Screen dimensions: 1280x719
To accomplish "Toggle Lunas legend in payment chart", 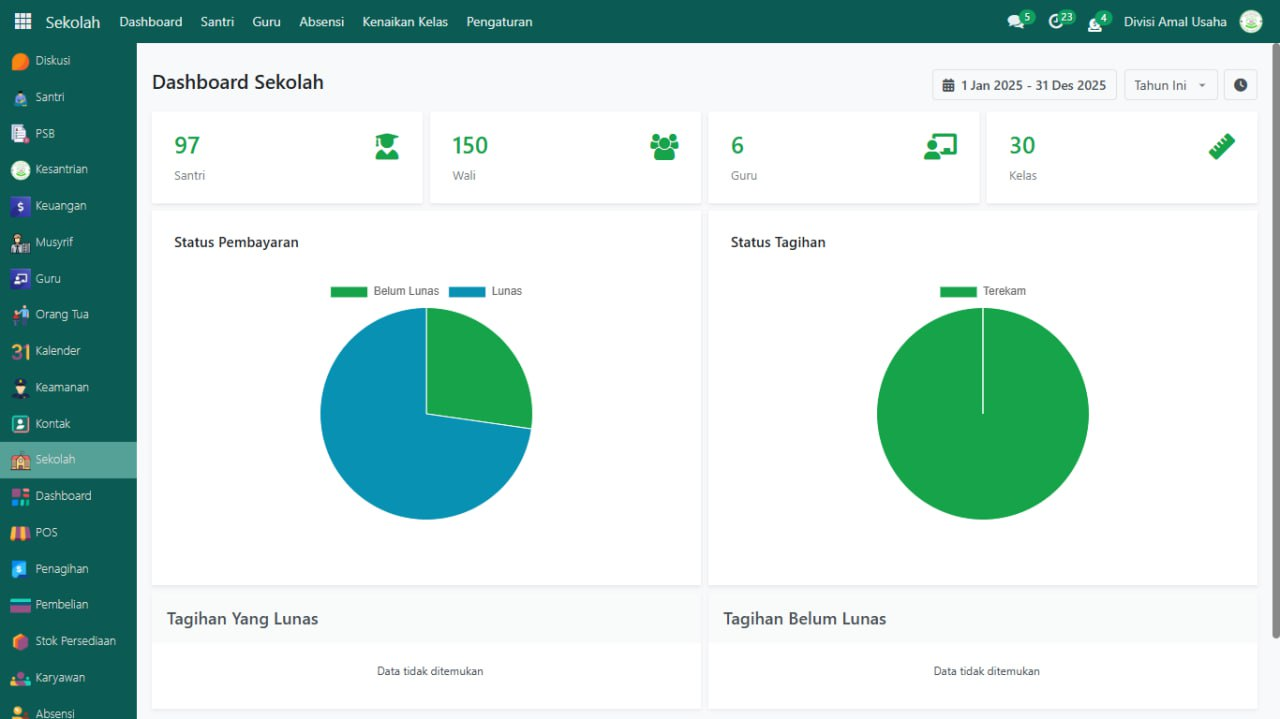I will (x=486, y=291).
